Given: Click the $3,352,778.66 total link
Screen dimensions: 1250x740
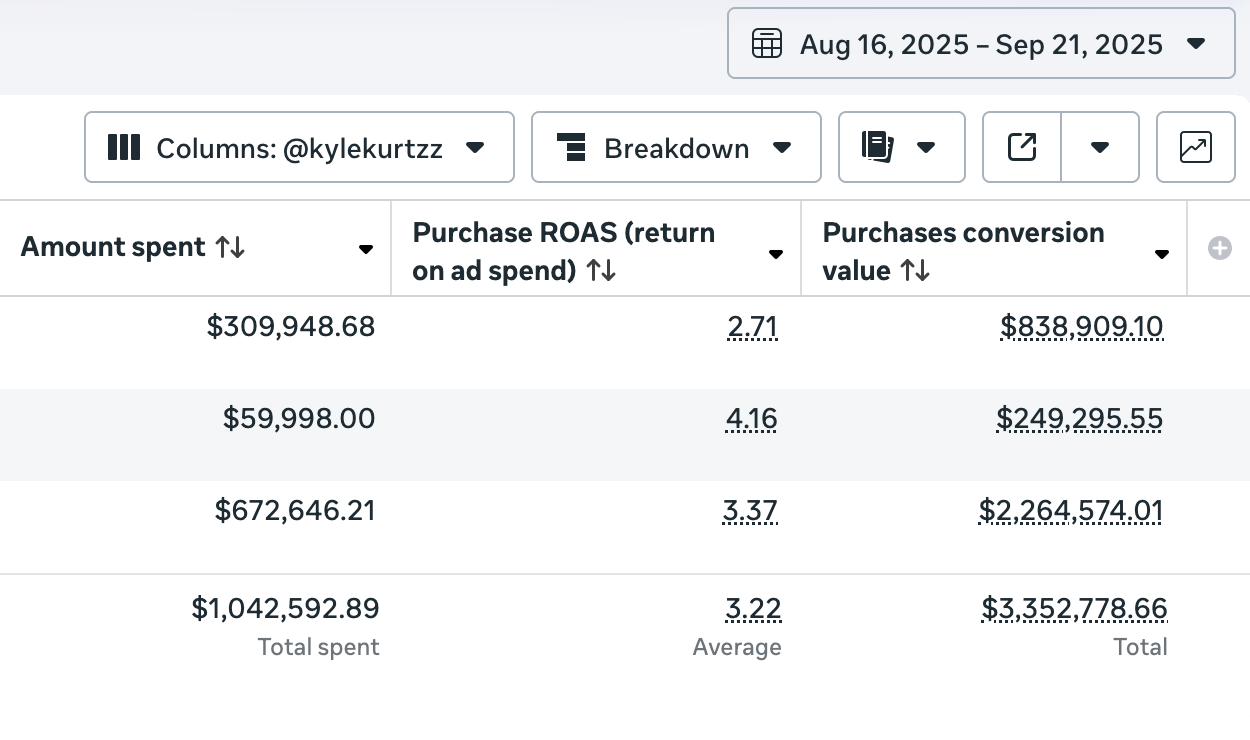Looking at the screenshot, I should (x=1074, y=608).
